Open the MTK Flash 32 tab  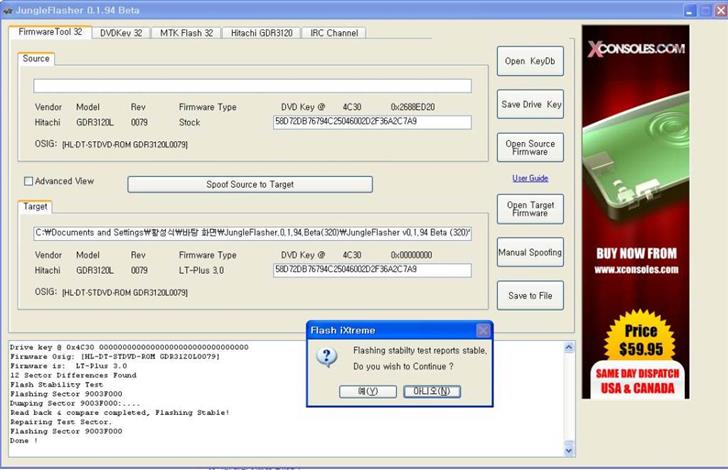pyautogui.click(x=186, y=33)
